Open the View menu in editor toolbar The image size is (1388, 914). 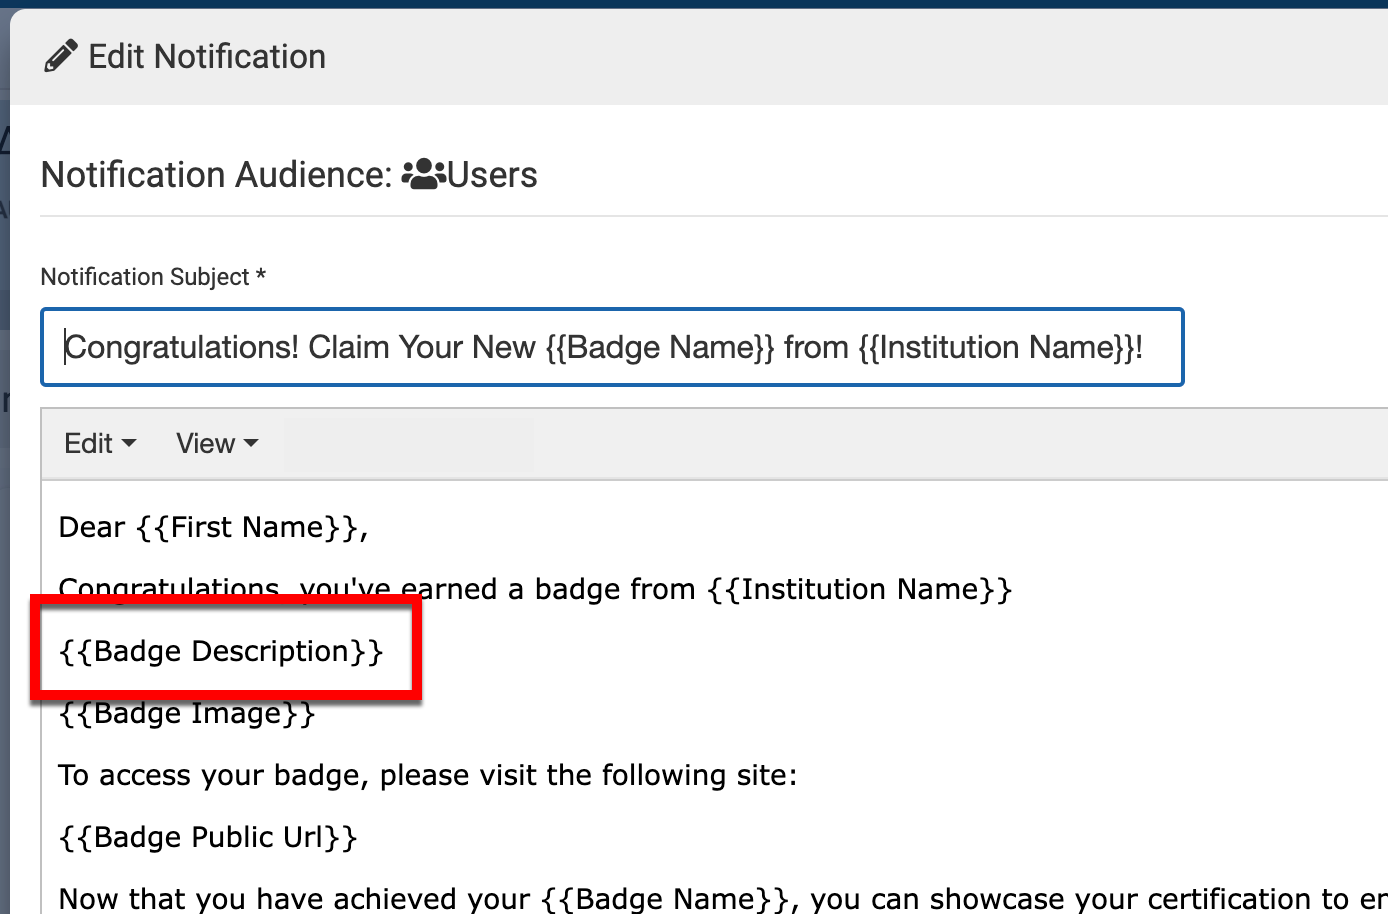coord(217,443)
